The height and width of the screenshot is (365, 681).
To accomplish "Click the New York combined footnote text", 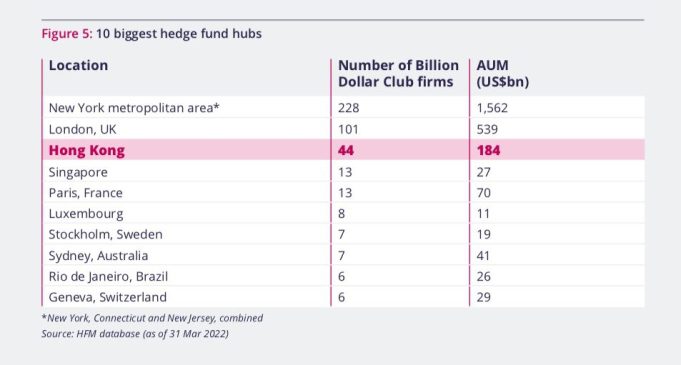I will coord(152,318).
